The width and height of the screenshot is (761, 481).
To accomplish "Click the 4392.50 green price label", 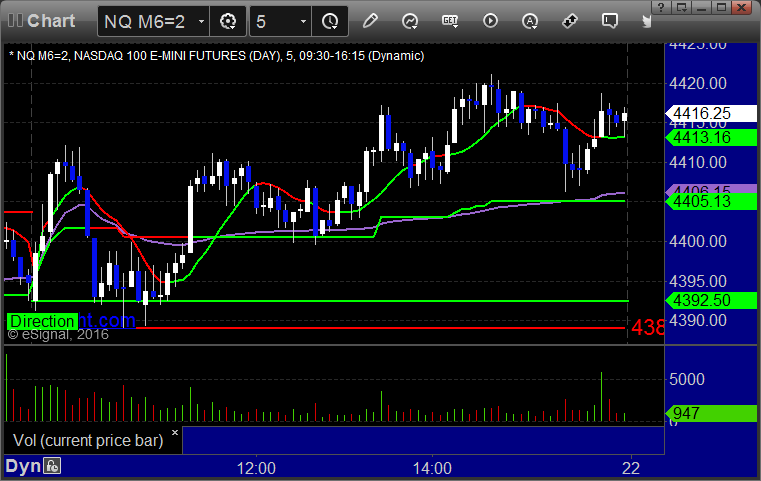I will pos(711,300).
